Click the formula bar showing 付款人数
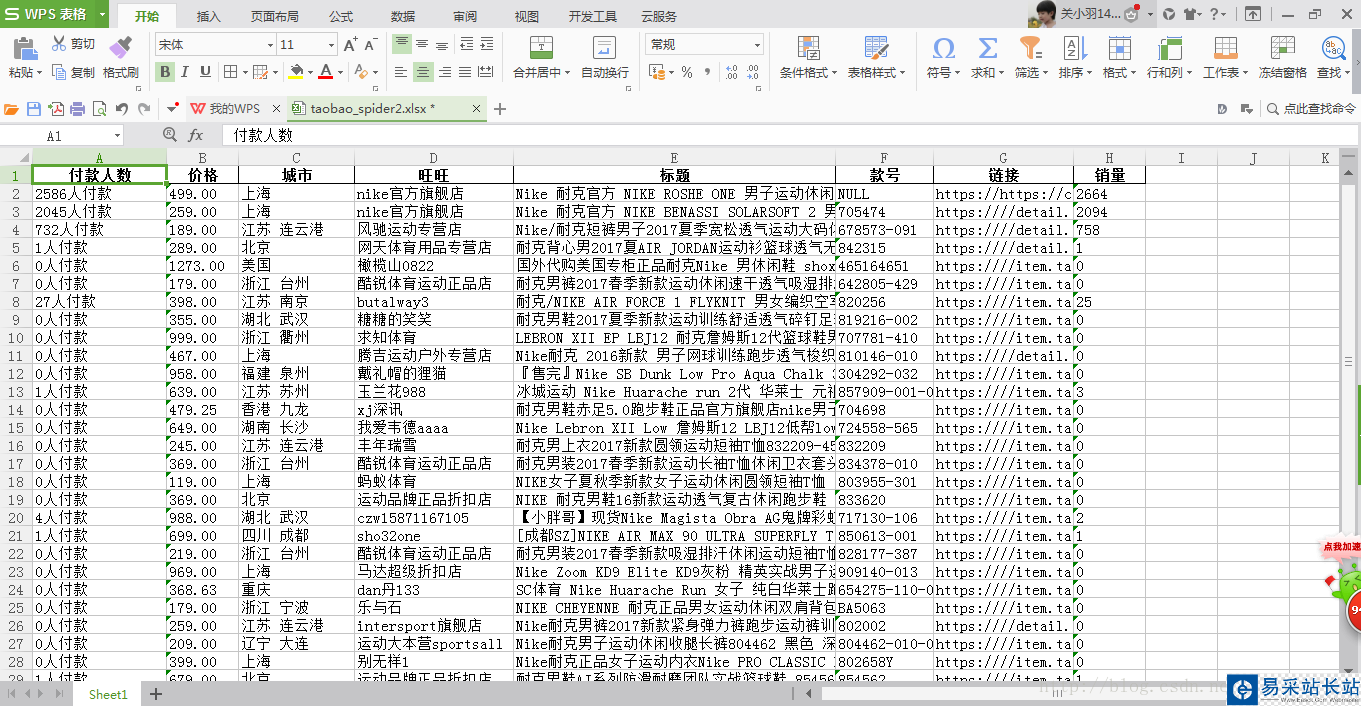 790,135
